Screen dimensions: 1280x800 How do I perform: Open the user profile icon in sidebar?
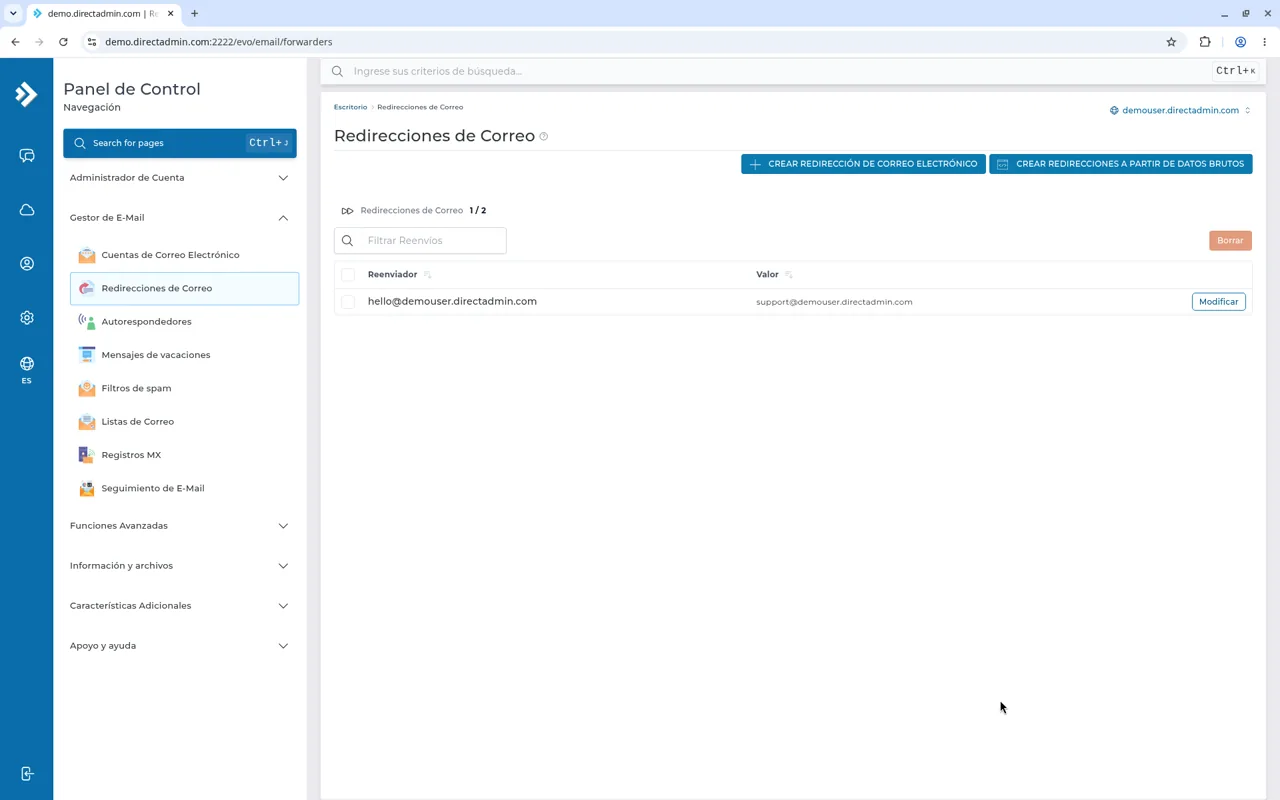27,264
